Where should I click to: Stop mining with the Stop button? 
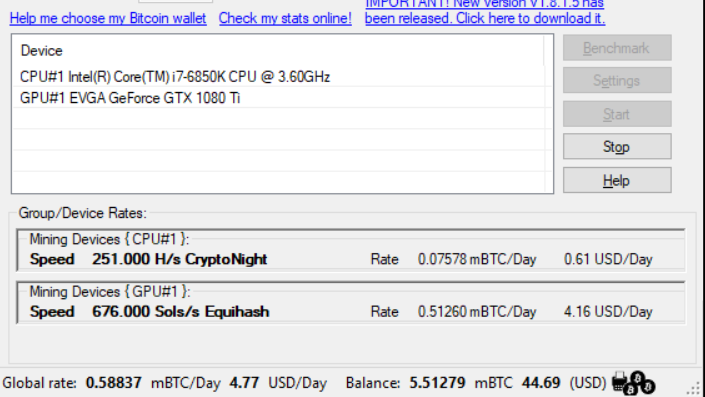tap(617, 147)
